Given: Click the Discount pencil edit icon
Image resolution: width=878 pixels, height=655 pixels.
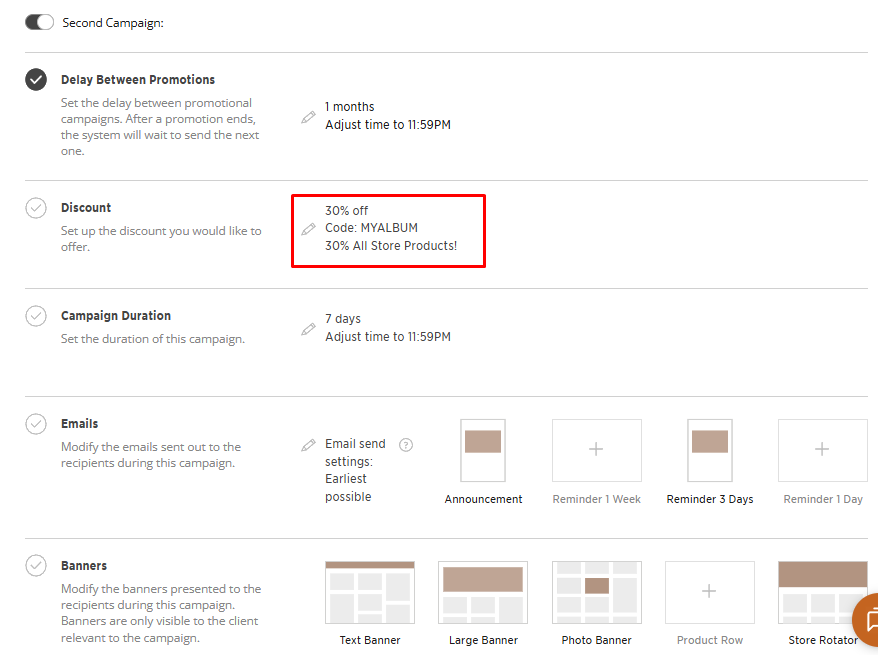Looking at the screenshot, I should click(x=308, y=229).
